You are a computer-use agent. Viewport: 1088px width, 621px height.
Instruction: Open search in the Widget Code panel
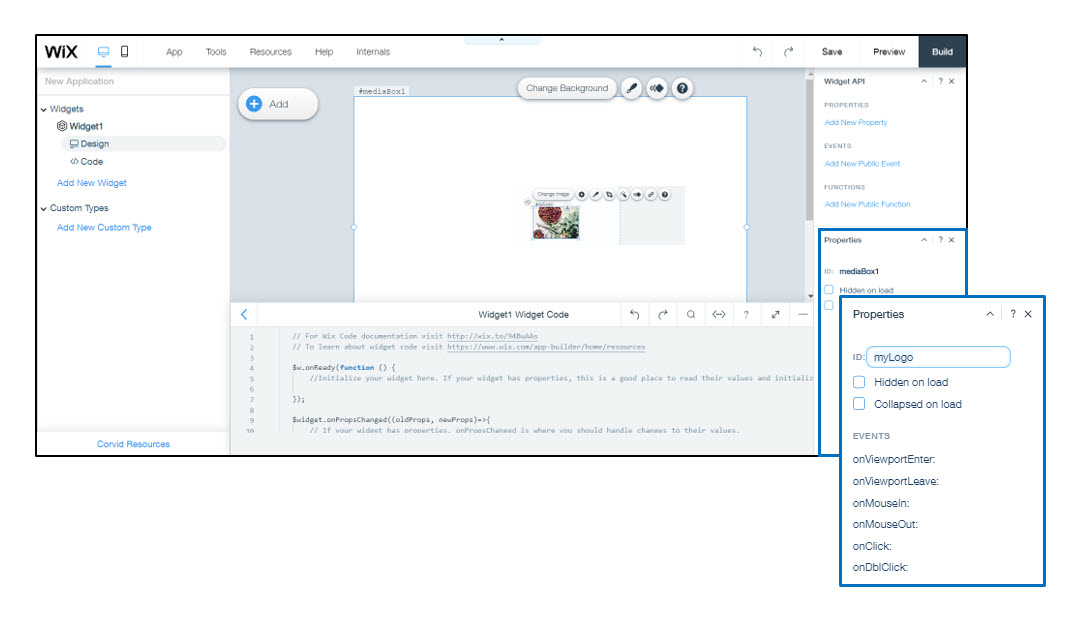pos(690,314)
